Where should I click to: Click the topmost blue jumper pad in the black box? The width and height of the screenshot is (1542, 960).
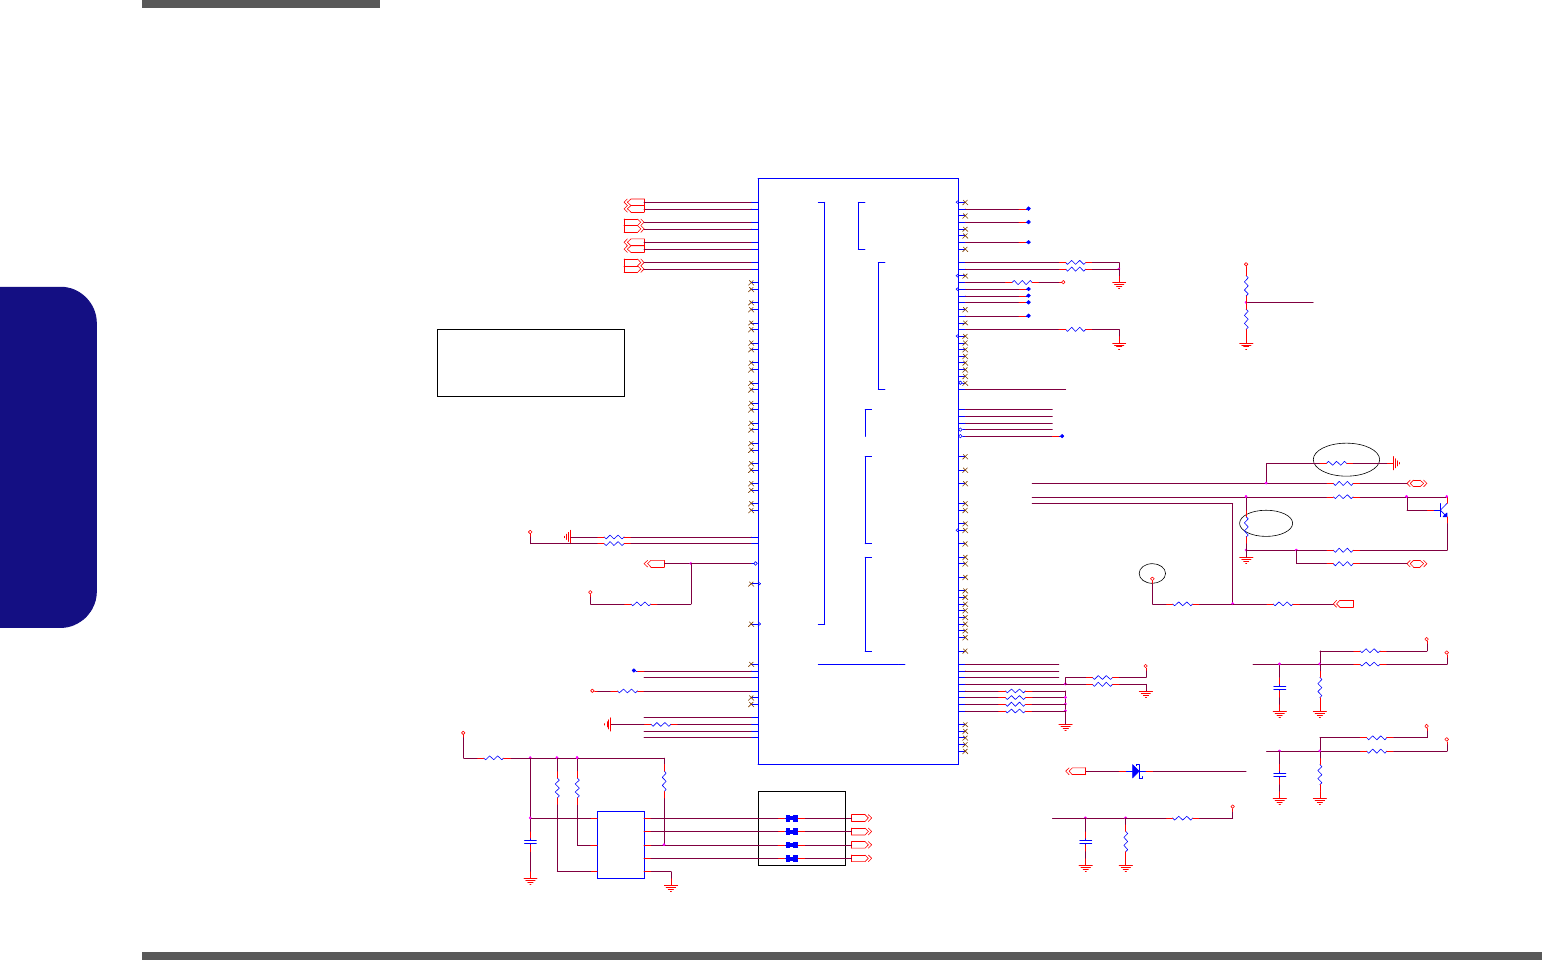coord(792,818)
